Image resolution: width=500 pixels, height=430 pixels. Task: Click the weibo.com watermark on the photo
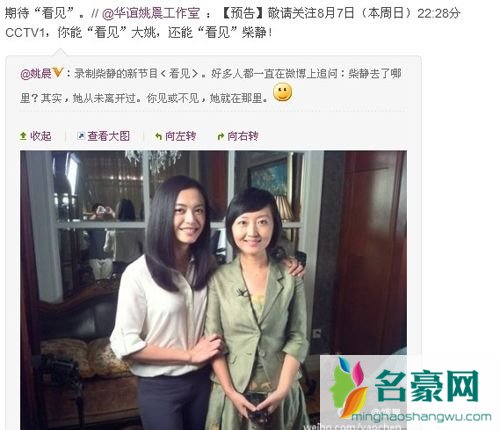pos(353,427)
